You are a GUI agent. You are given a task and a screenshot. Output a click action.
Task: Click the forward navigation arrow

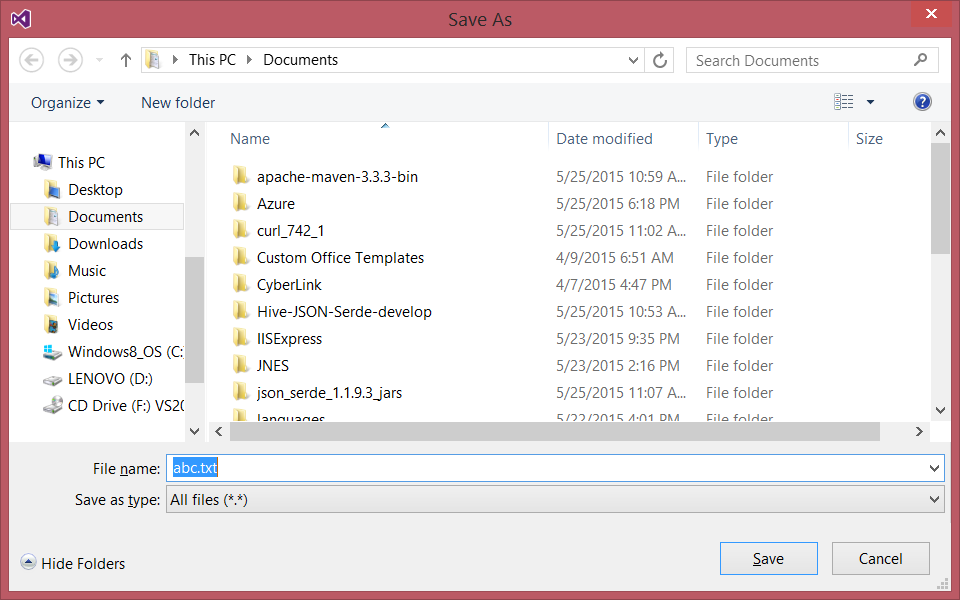[70, 60]
